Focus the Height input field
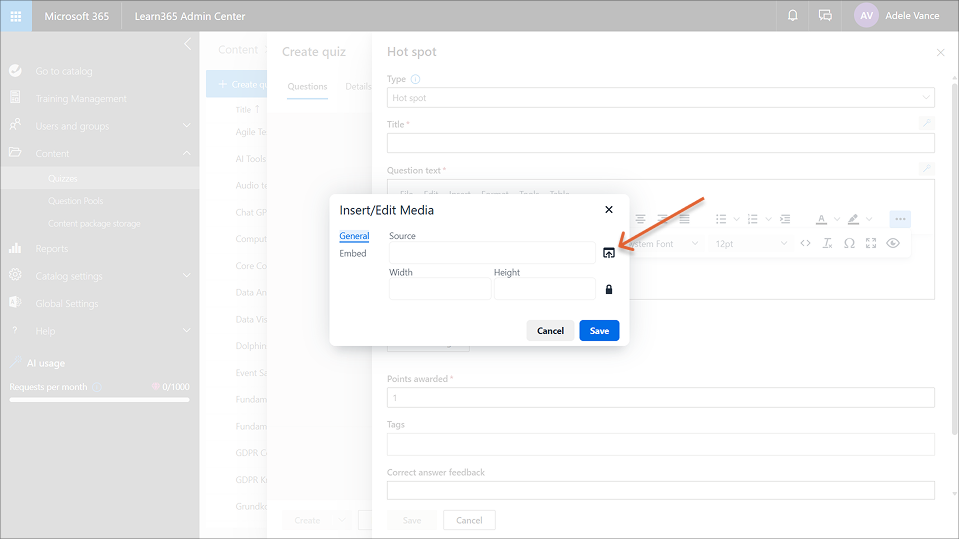The height and width of the screenshot is (539, 959). tap(544, 290)
